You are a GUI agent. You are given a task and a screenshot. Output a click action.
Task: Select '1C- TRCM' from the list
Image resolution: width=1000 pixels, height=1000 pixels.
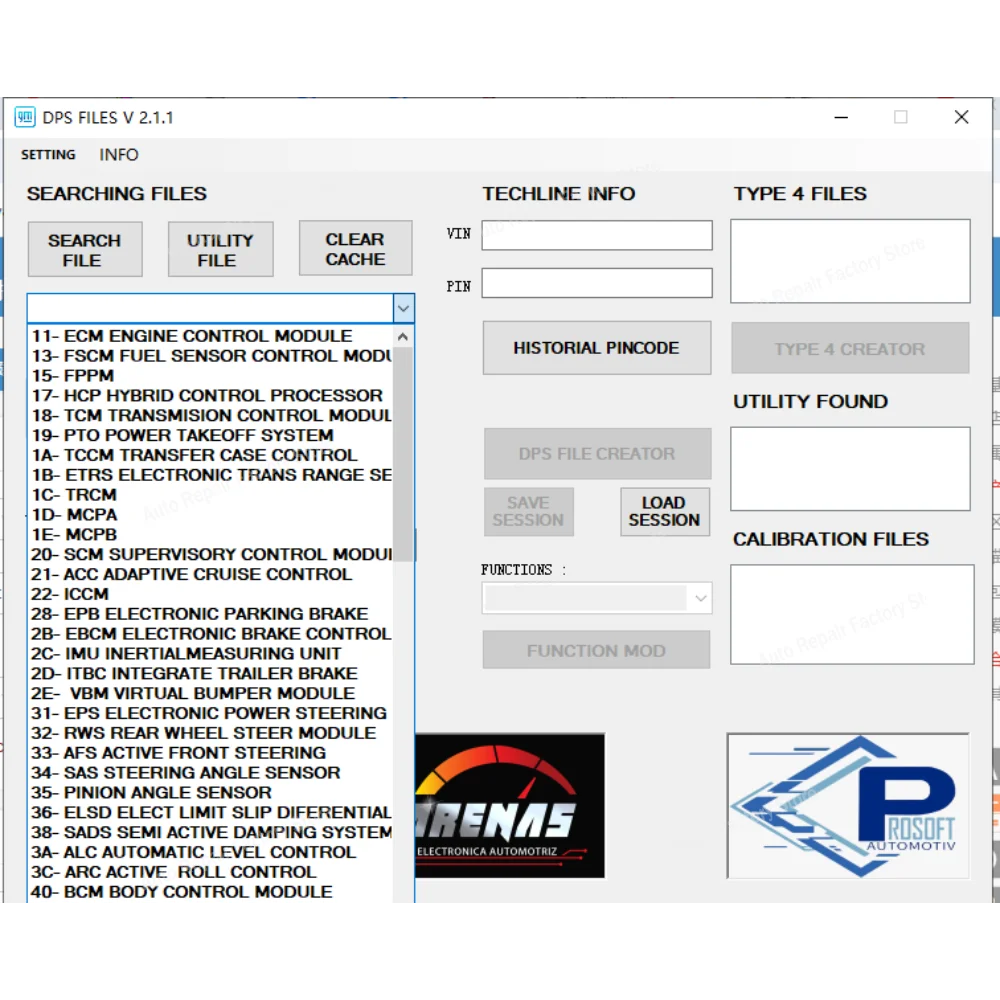pyautogui.click(x=210, y=495)
